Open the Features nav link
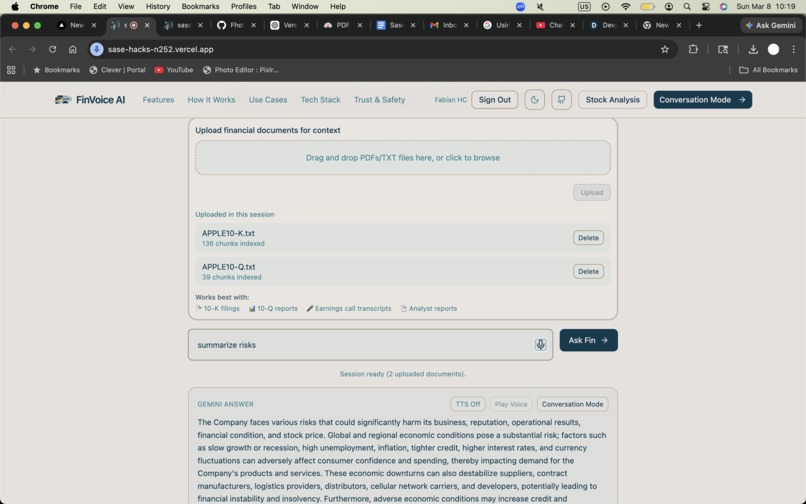The image size is (806, 504). click(x=158, y=100)
